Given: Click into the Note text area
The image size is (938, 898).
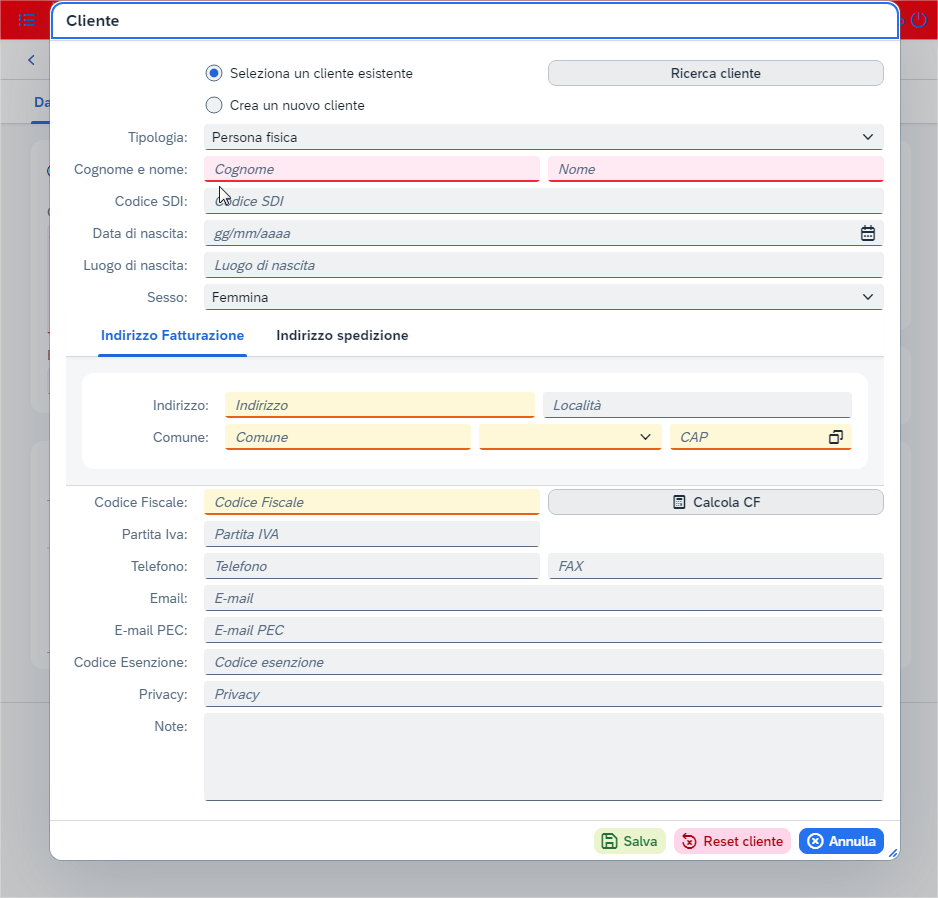Looking at the screenshot, I should (x=543, y=756).
